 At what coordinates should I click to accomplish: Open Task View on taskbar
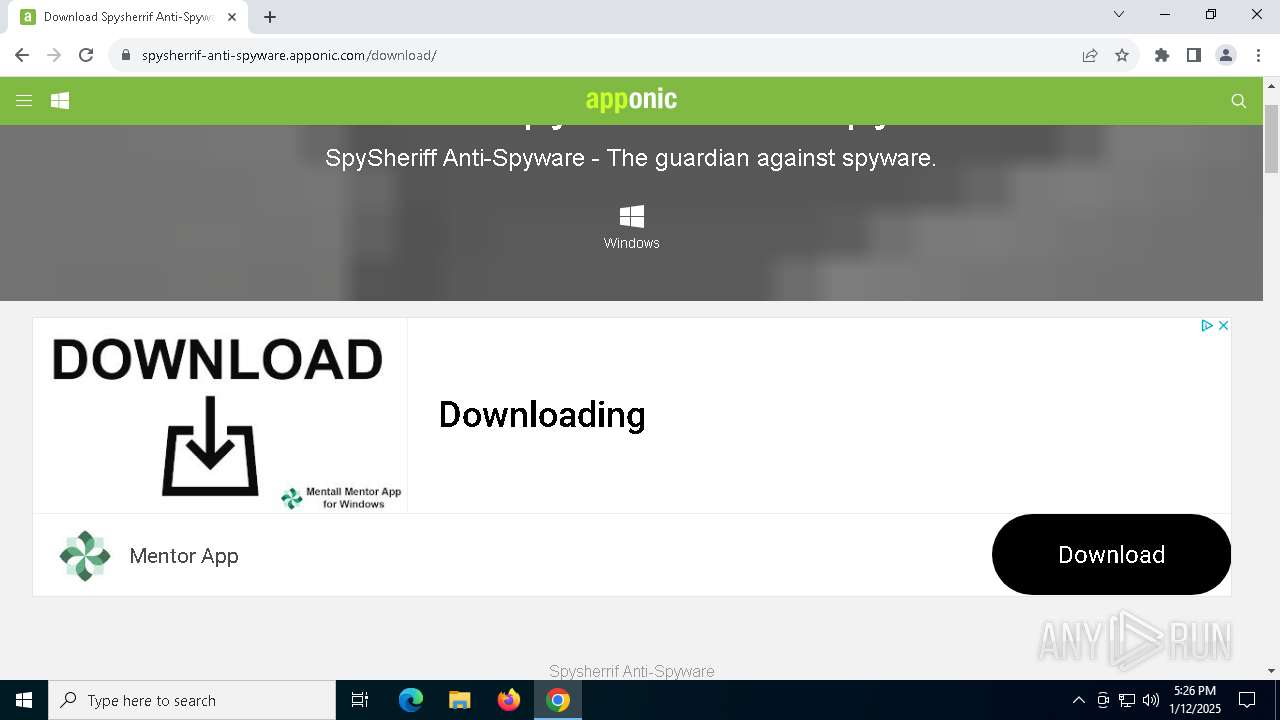click(x=360, y=700)
